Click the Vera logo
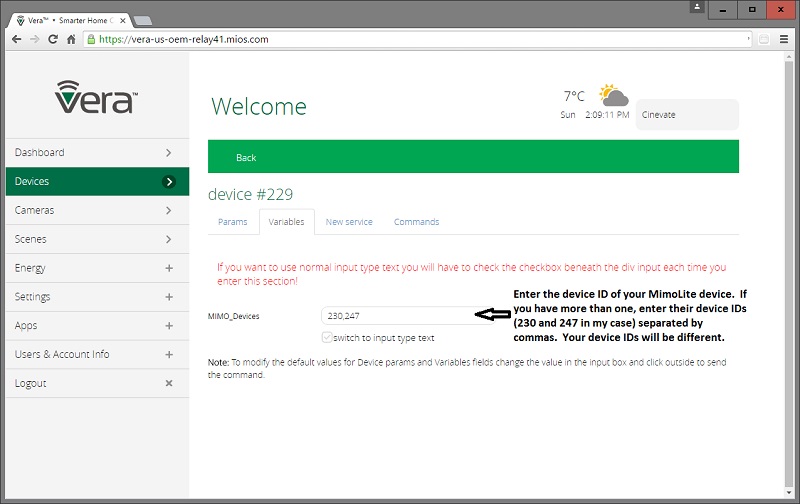800x504 pixels. click(x=96, y=97)
